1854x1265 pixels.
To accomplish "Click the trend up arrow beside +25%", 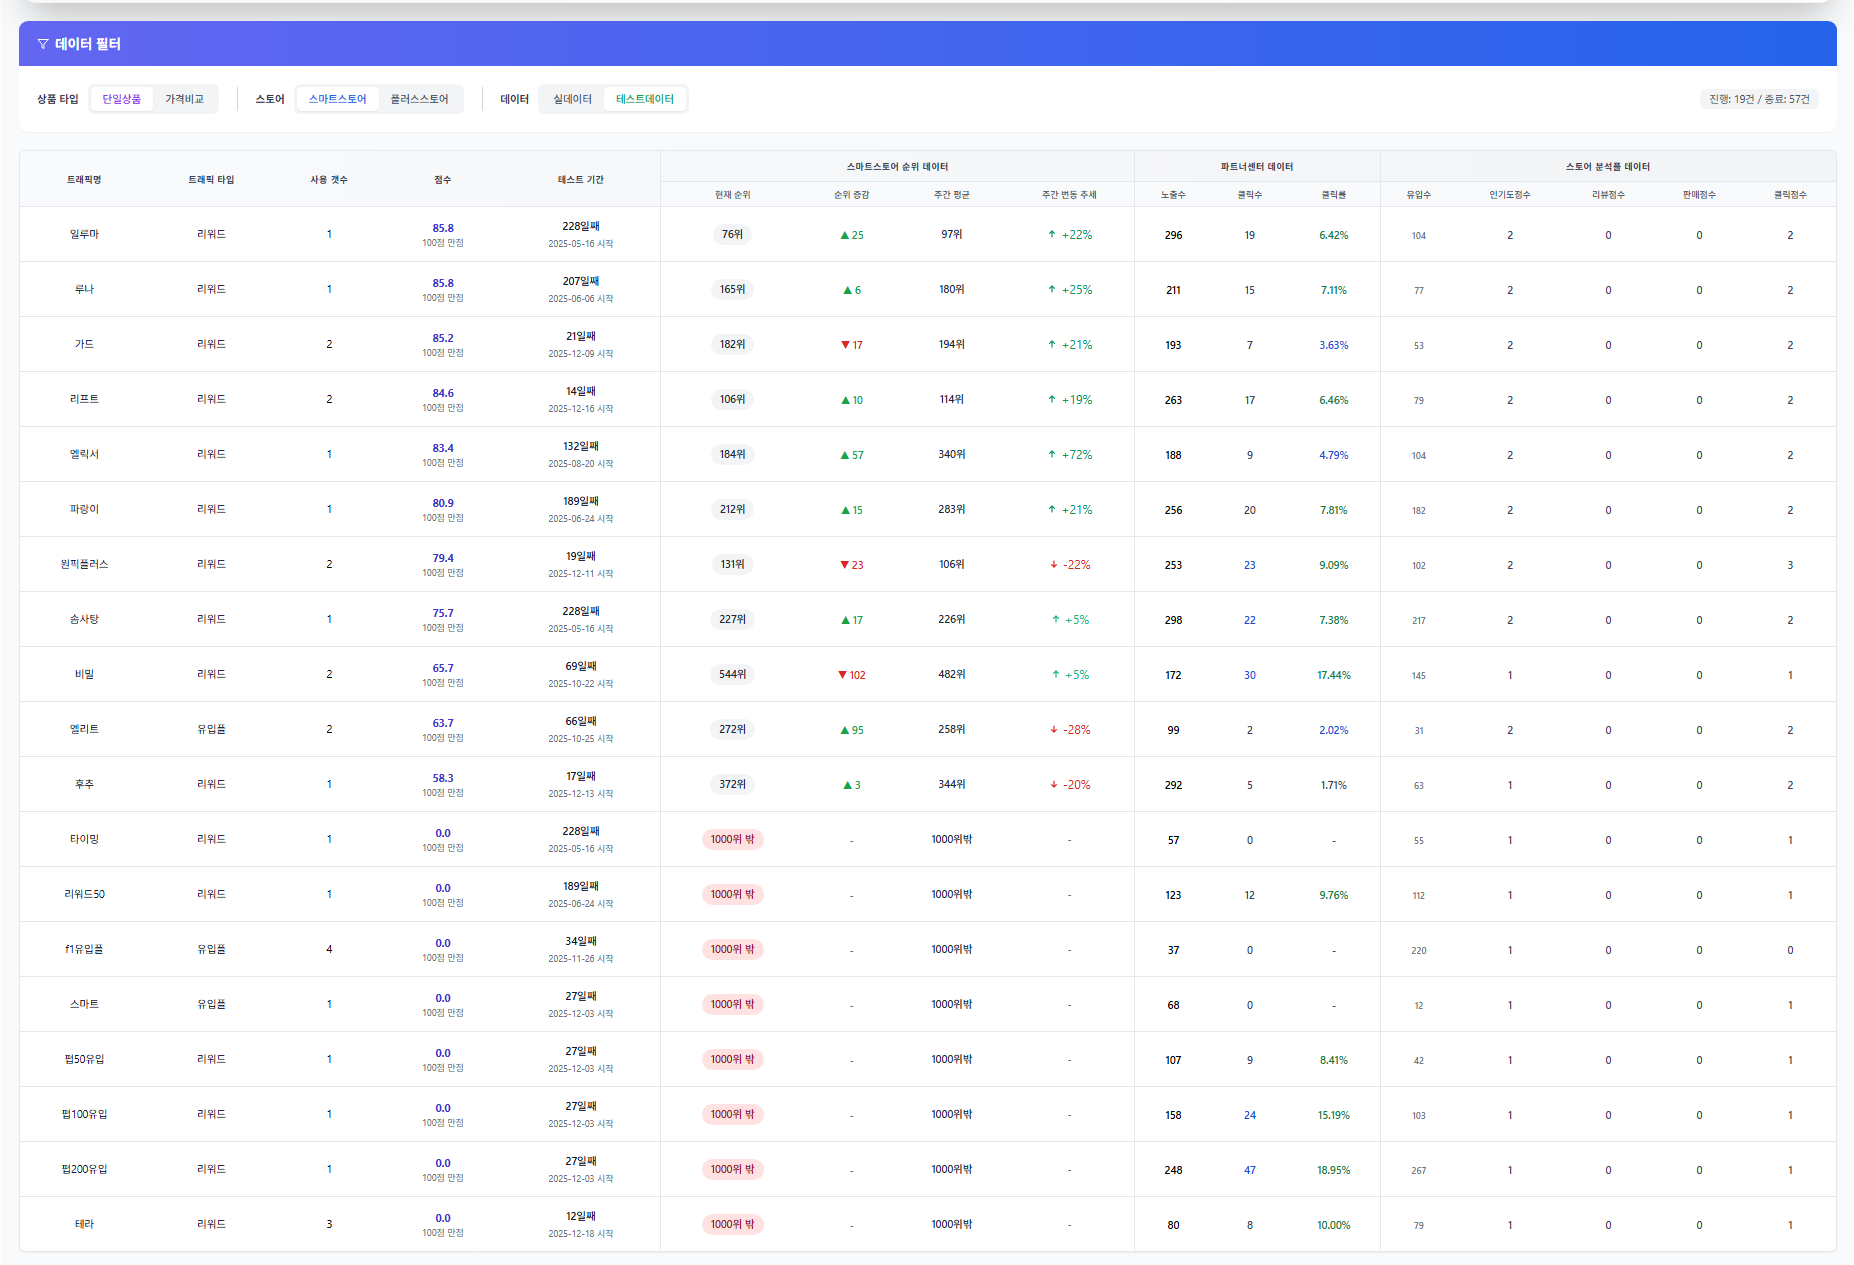I will click(1052, 290).
